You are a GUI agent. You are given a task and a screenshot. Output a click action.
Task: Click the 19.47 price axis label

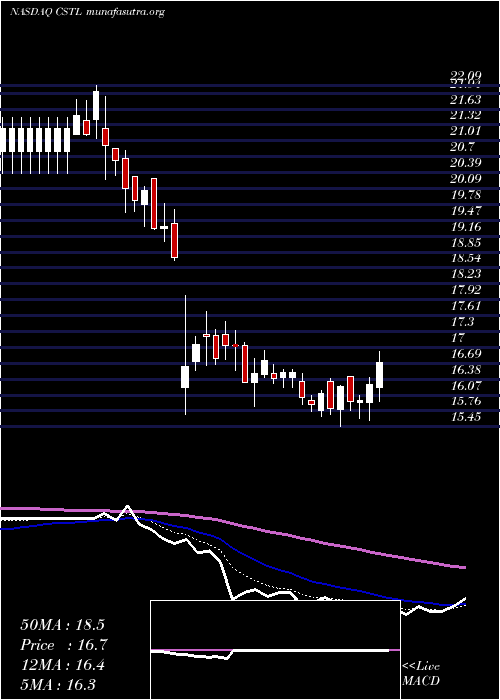(465, 211)
